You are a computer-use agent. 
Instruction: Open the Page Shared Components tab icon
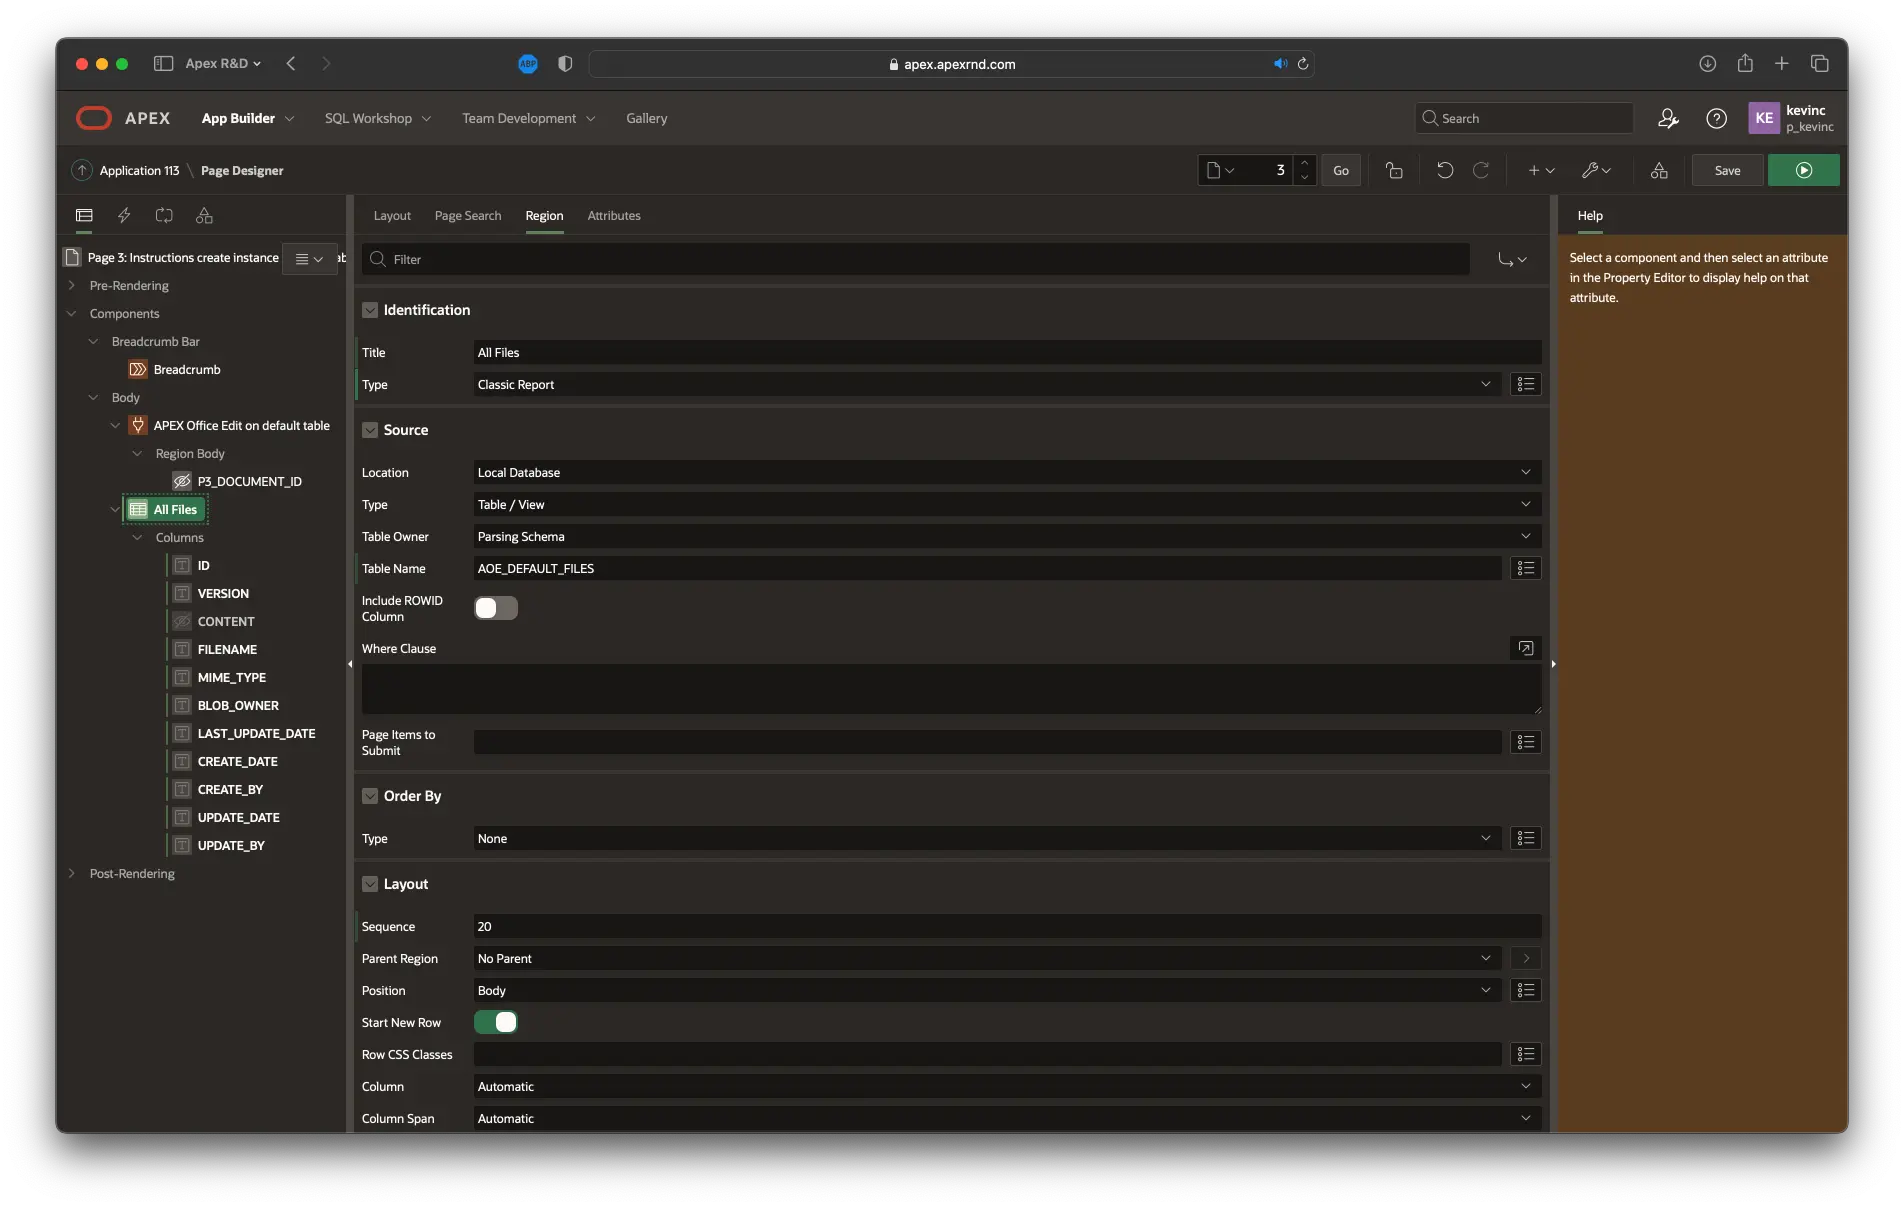tap(204, 215)
